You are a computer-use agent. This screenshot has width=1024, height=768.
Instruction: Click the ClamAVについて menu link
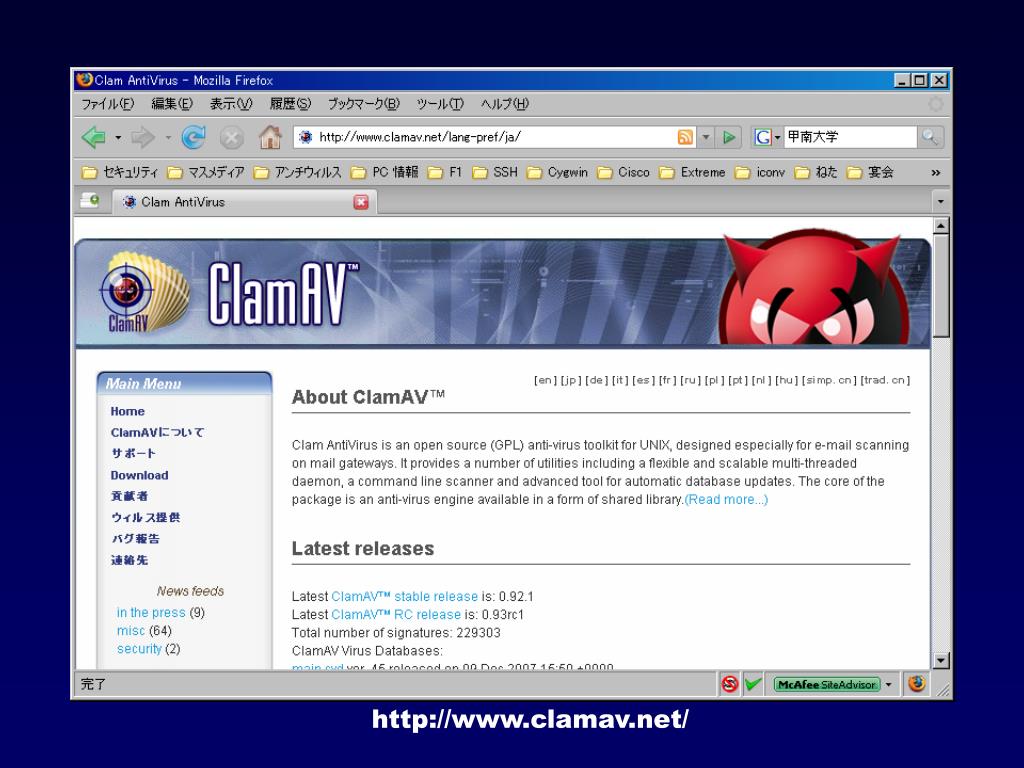coord(157,432)
